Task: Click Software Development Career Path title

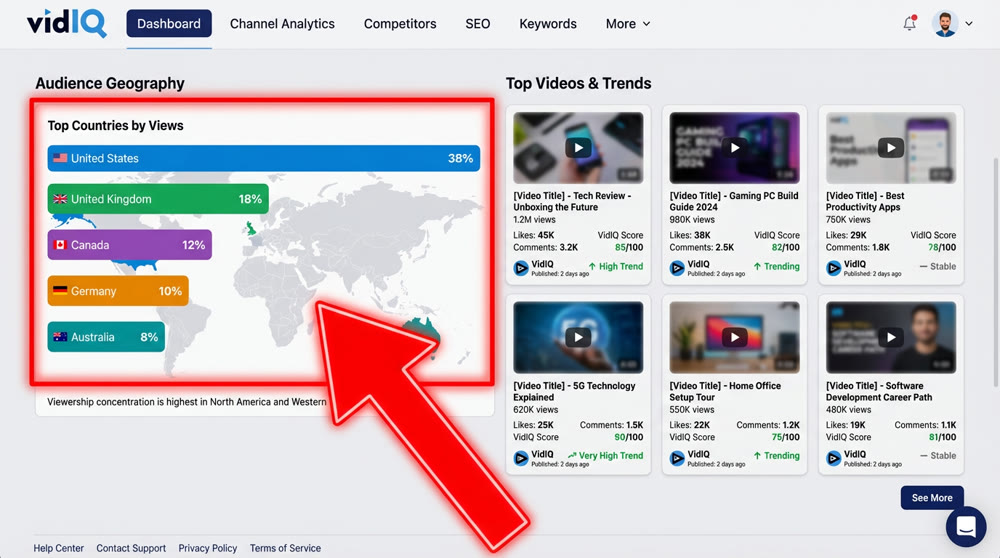Action: [879, 392]
